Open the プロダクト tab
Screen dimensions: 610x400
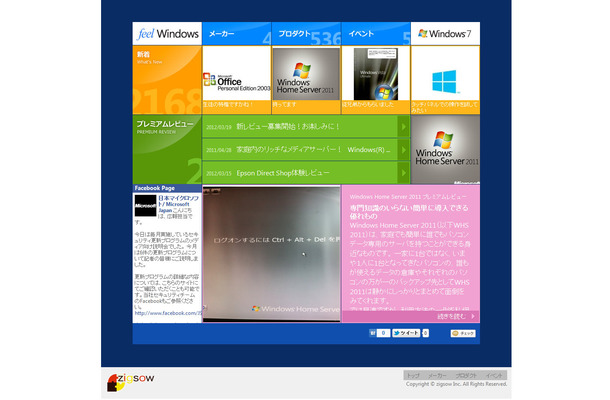306,33
